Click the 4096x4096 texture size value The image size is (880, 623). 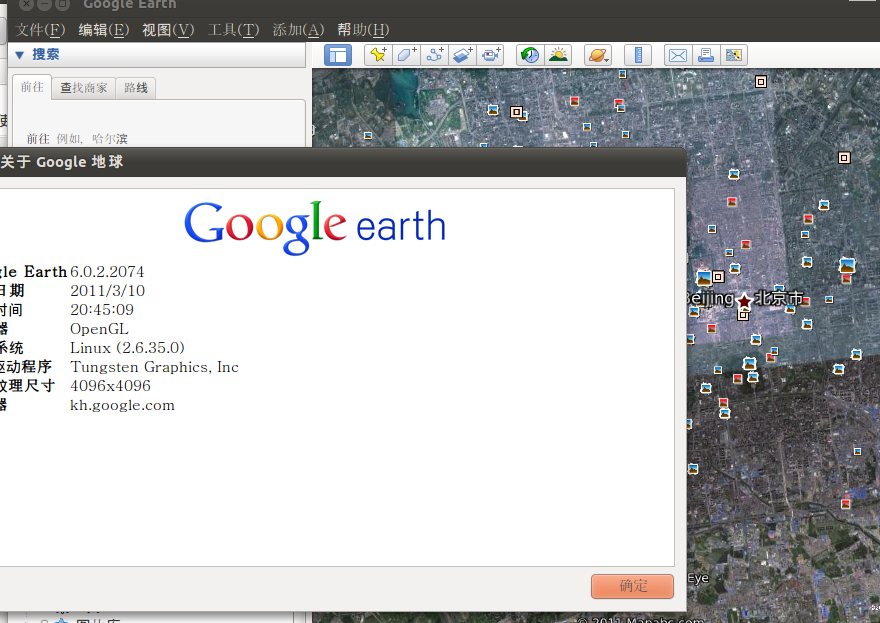tap(111, 386)
